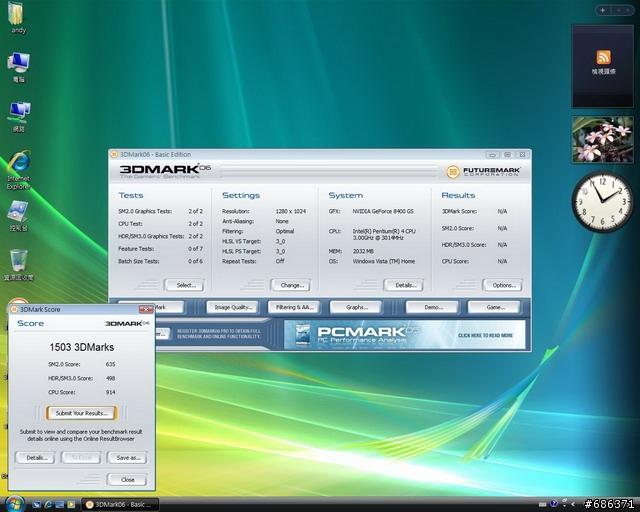Click the 3DMark Score title bar icon

click(14, 309)
